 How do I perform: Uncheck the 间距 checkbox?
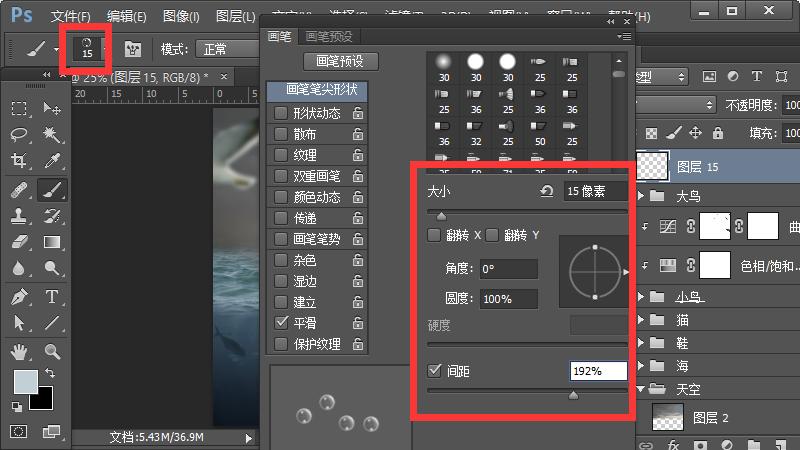[x=434, y=370]
